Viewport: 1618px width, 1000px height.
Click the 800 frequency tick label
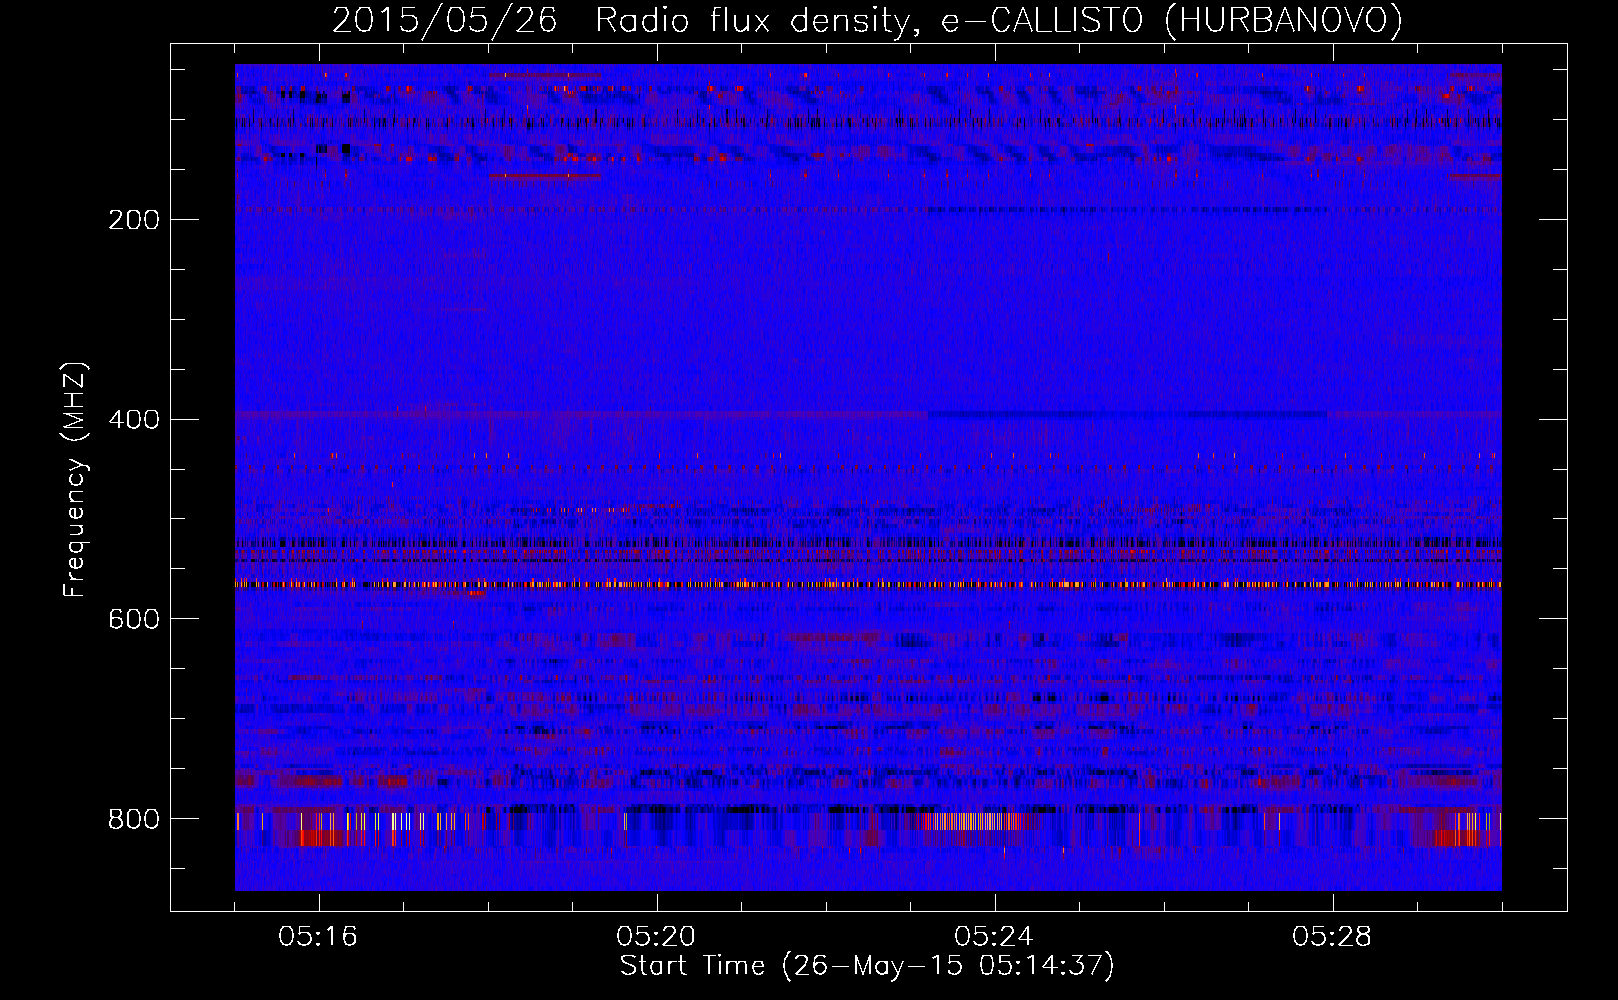coord(133,820)
